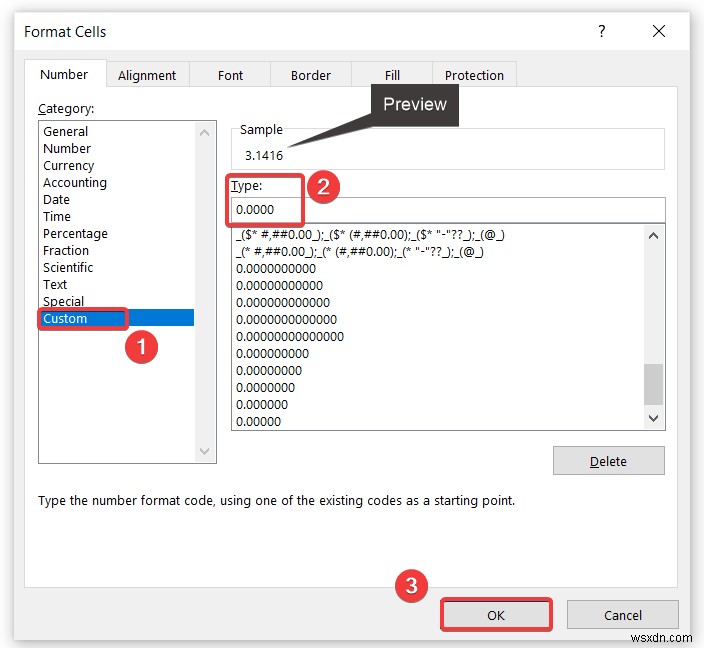The image size is (704, 648).
Task: Click into the Type format code field
Action: point(448,210)
